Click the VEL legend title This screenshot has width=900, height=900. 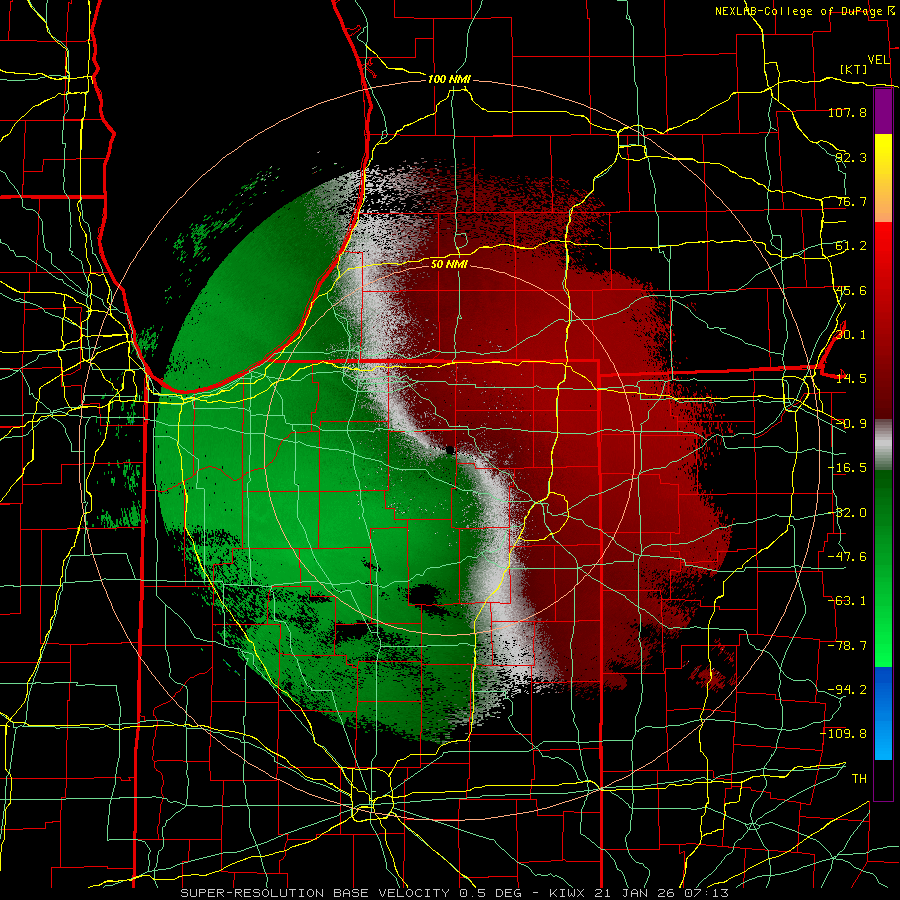pos(879,60)
